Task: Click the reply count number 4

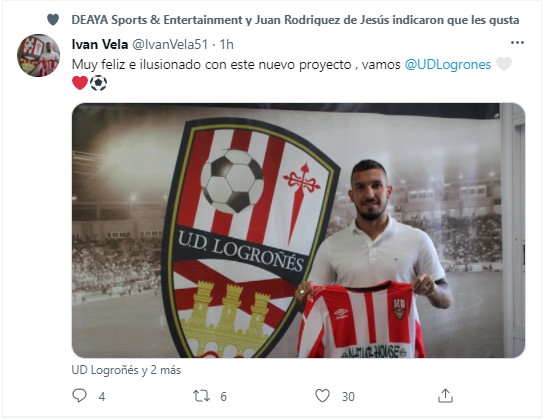Action: point(102,396)
